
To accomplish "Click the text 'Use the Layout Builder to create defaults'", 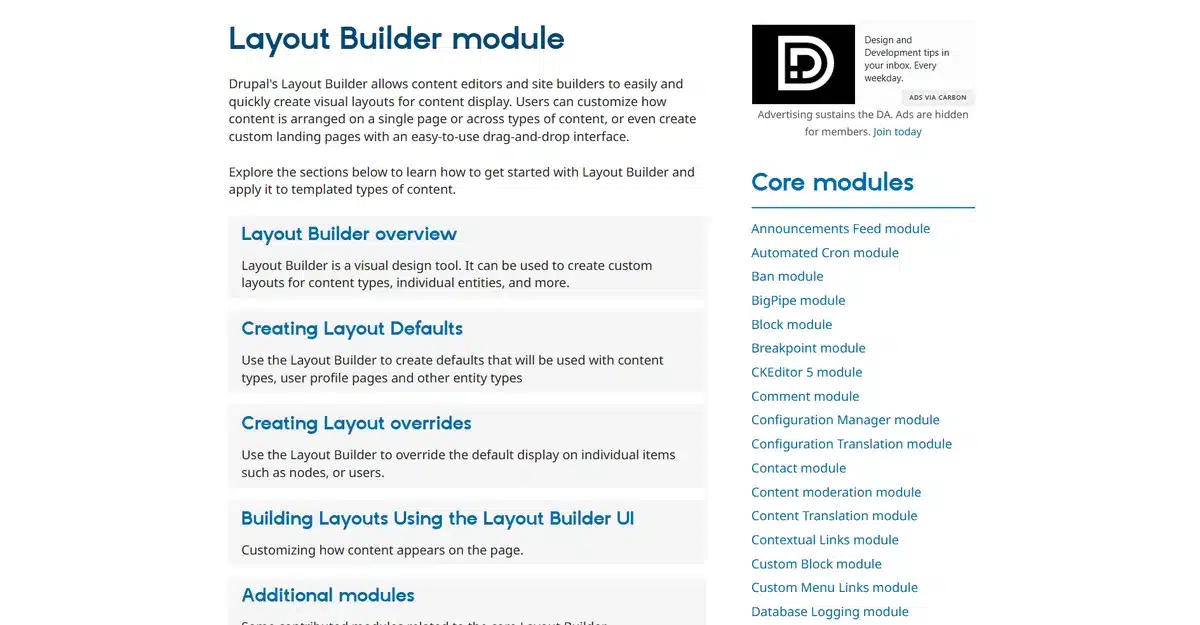I will coord(452,369).
